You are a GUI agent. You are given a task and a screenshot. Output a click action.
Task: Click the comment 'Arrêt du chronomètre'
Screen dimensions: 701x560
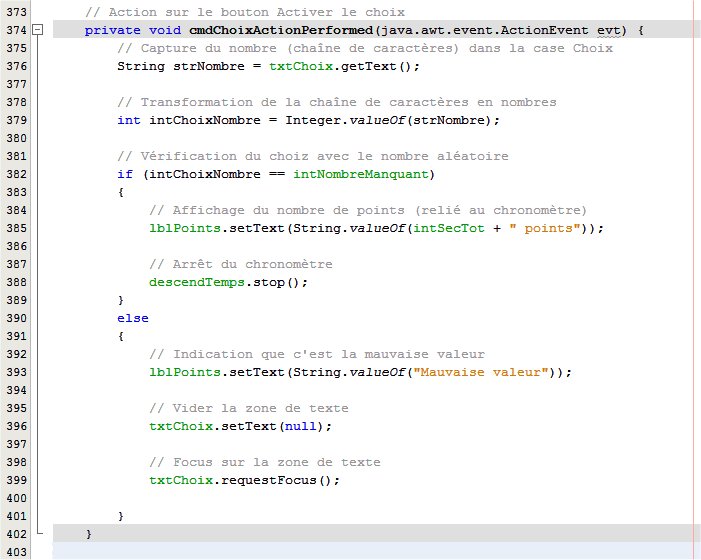(241, 264)
